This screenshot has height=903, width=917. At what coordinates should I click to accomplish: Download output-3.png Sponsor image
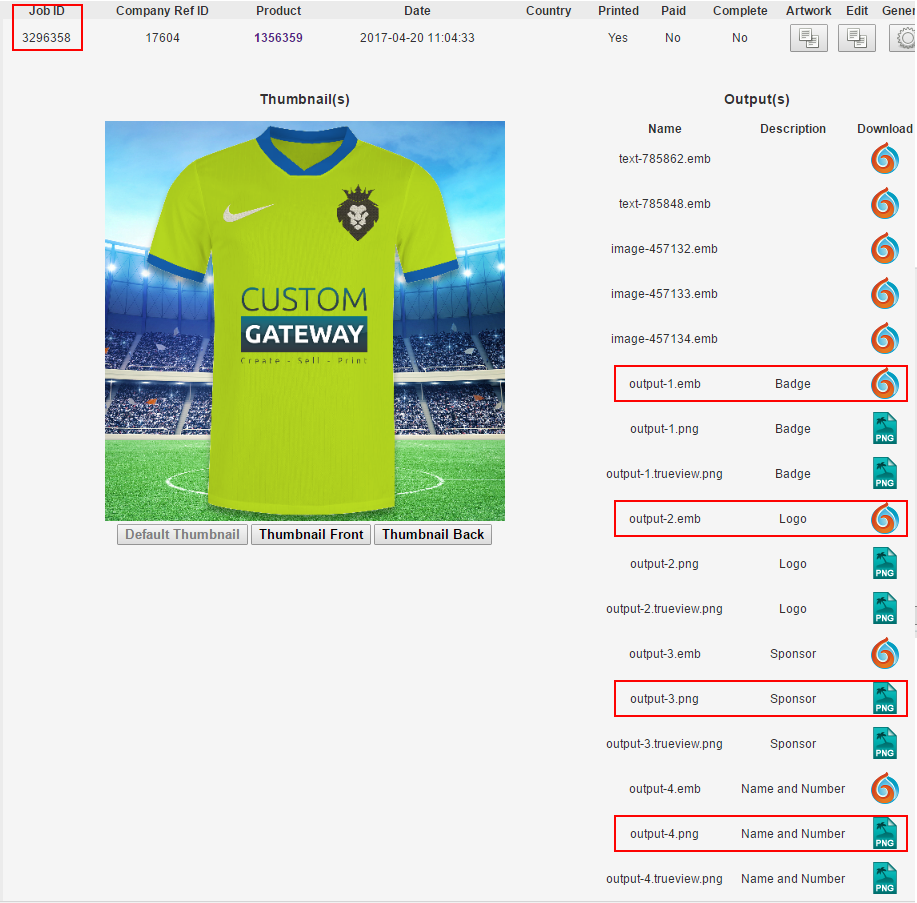[x=884, y=699]
